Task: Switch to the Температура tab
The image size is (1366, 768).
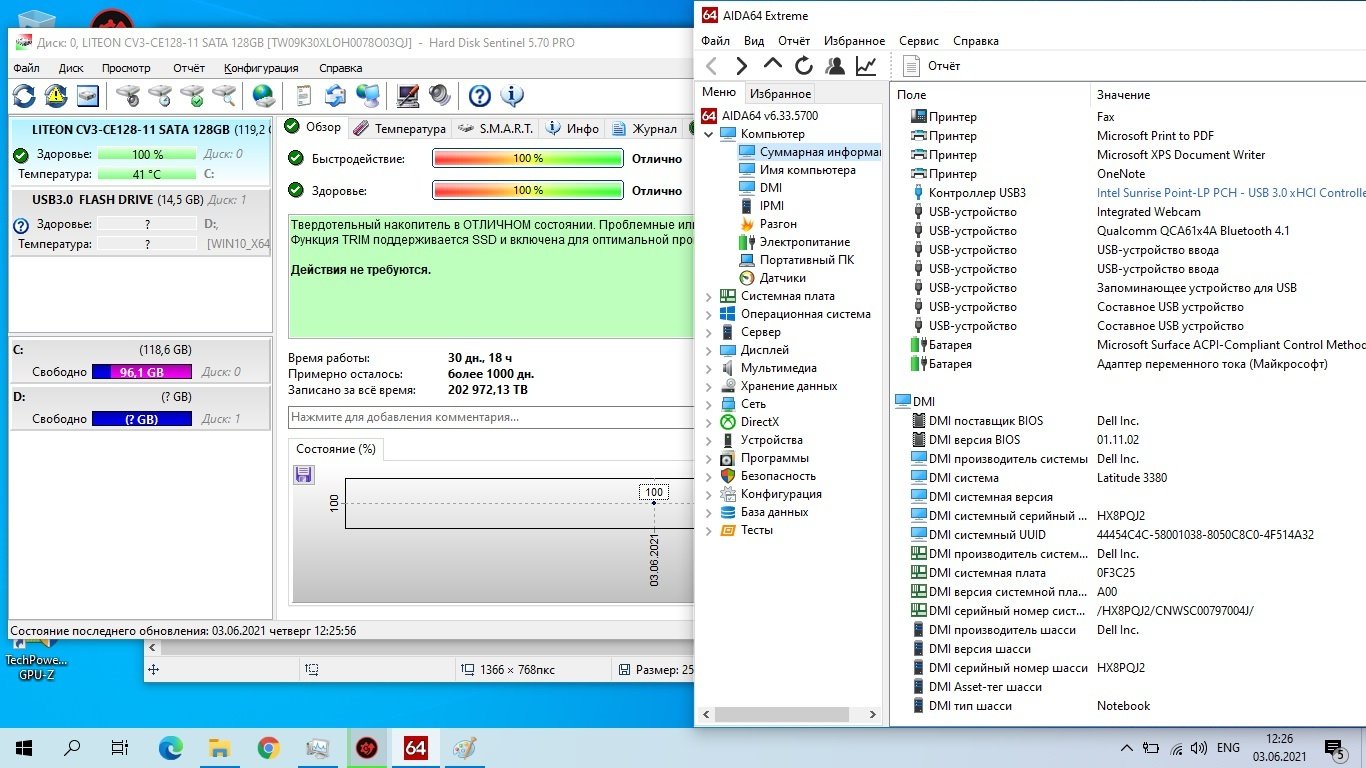Action: tap(399, 128)
